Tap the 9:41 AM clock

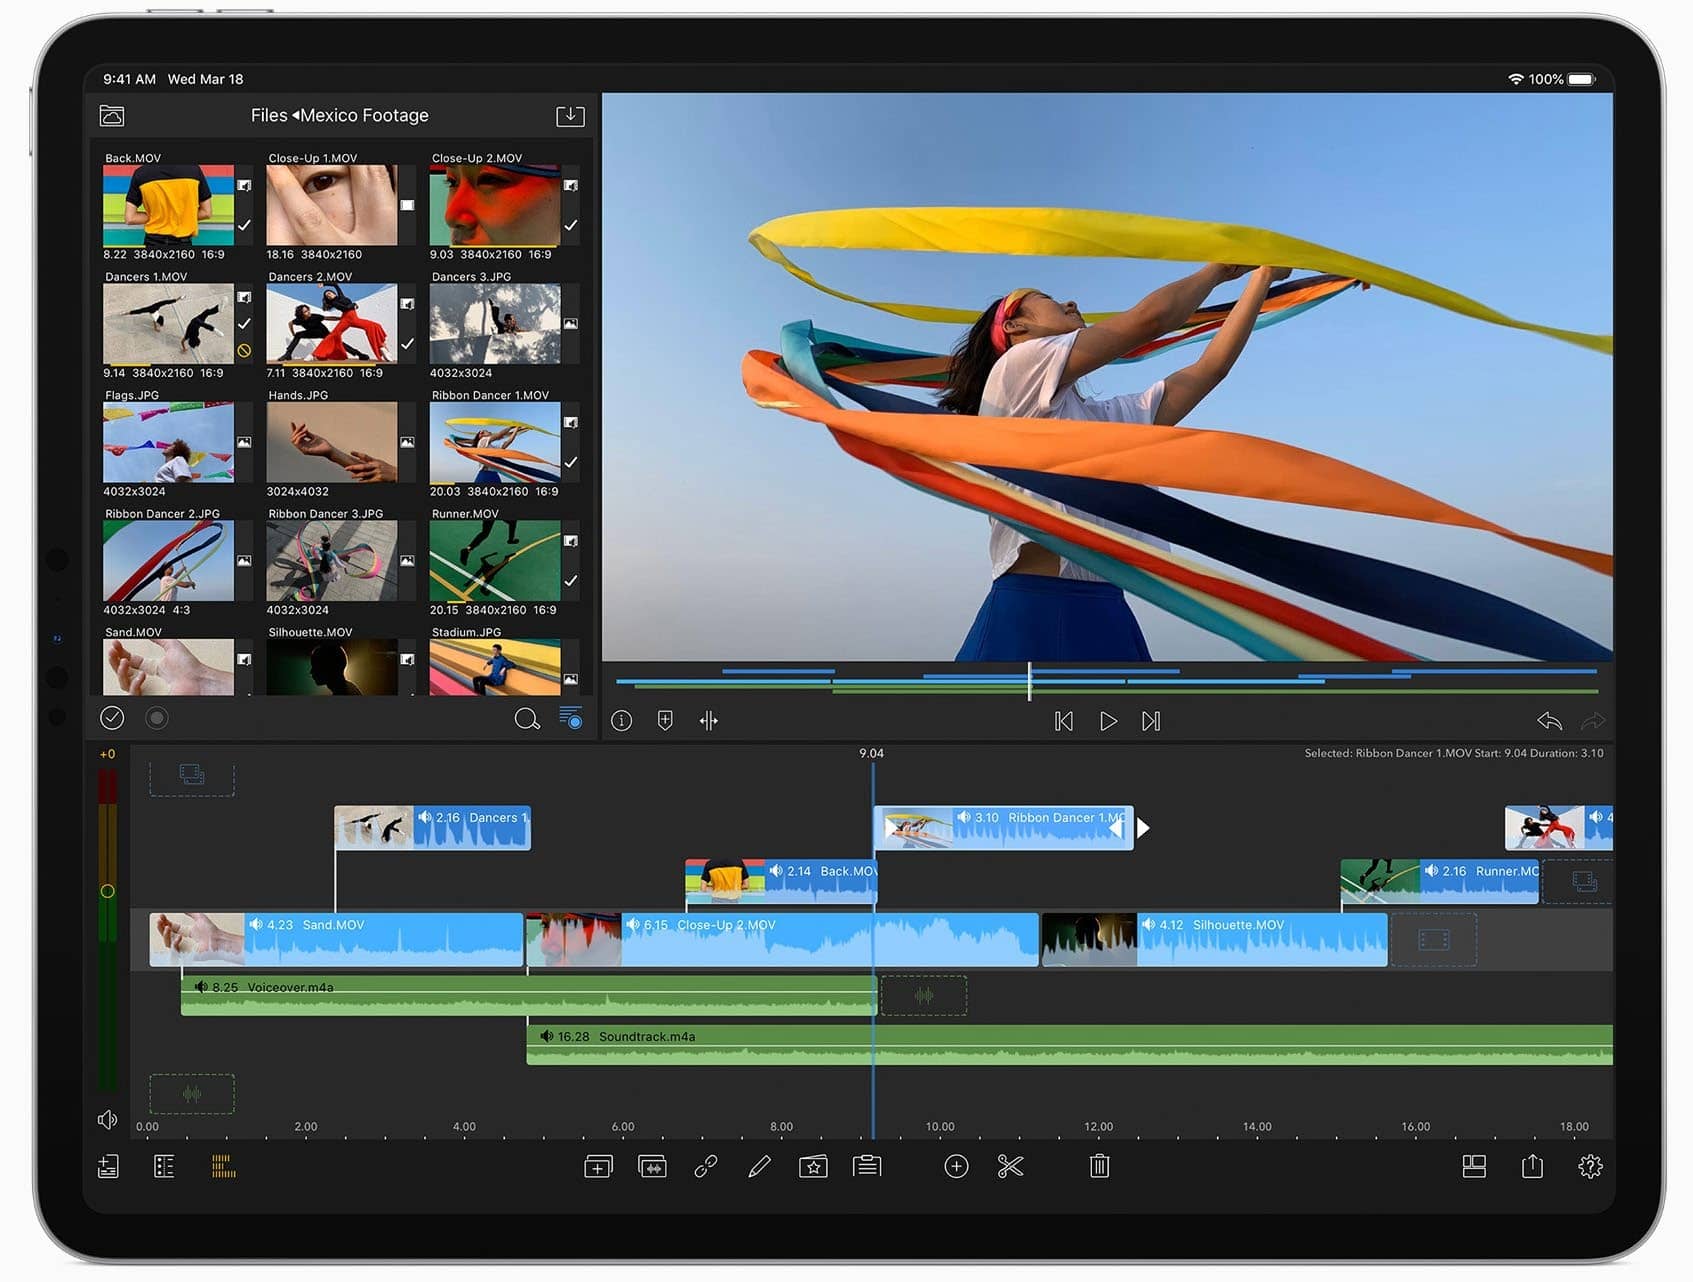(129, 79)
